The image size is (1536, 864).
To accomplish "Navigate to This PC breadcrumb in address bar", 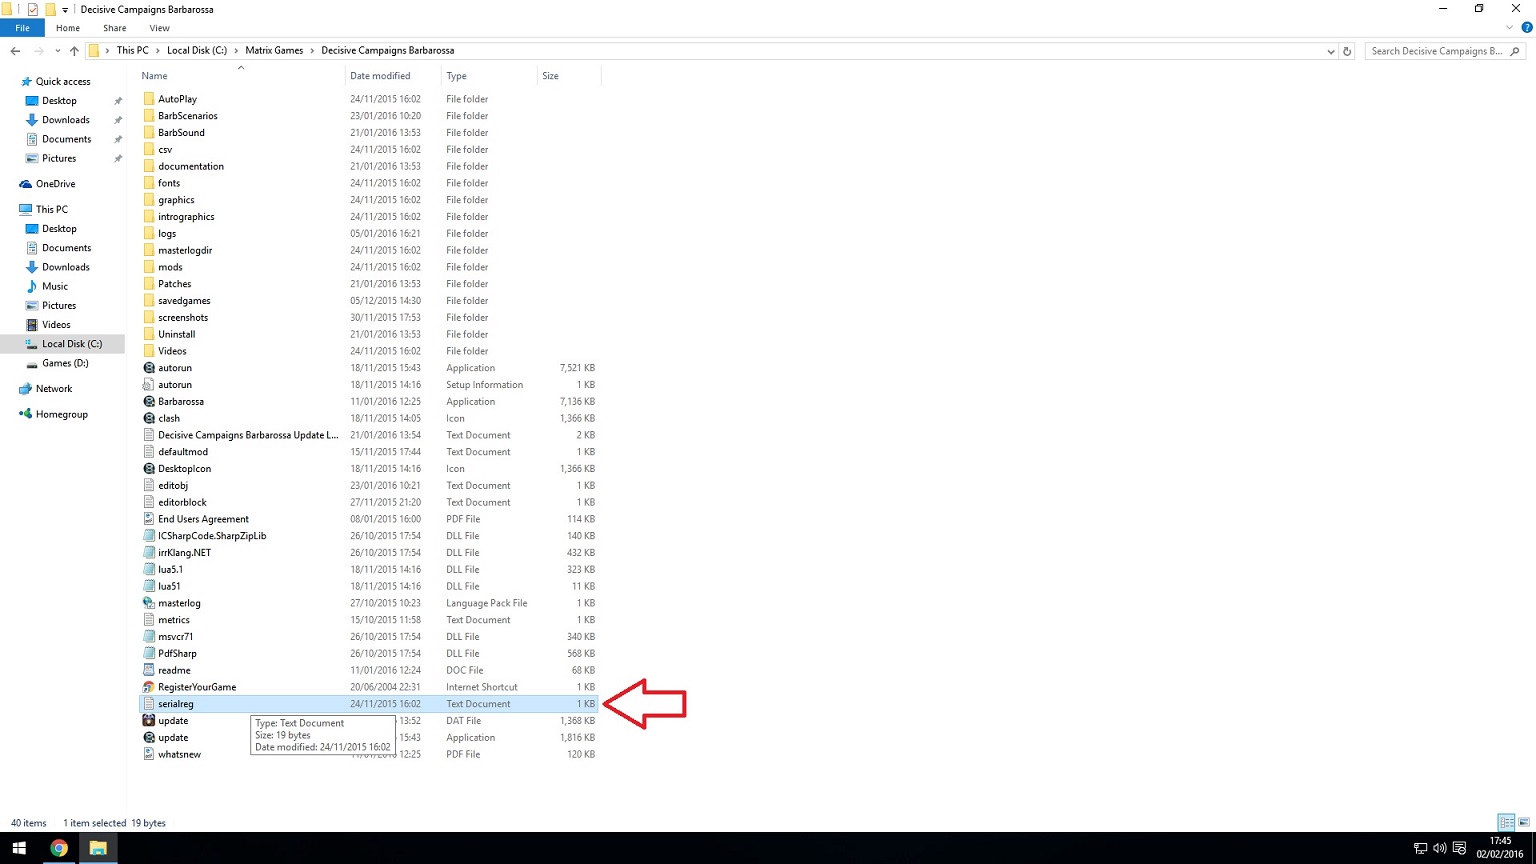I will [x=133, y=51].
